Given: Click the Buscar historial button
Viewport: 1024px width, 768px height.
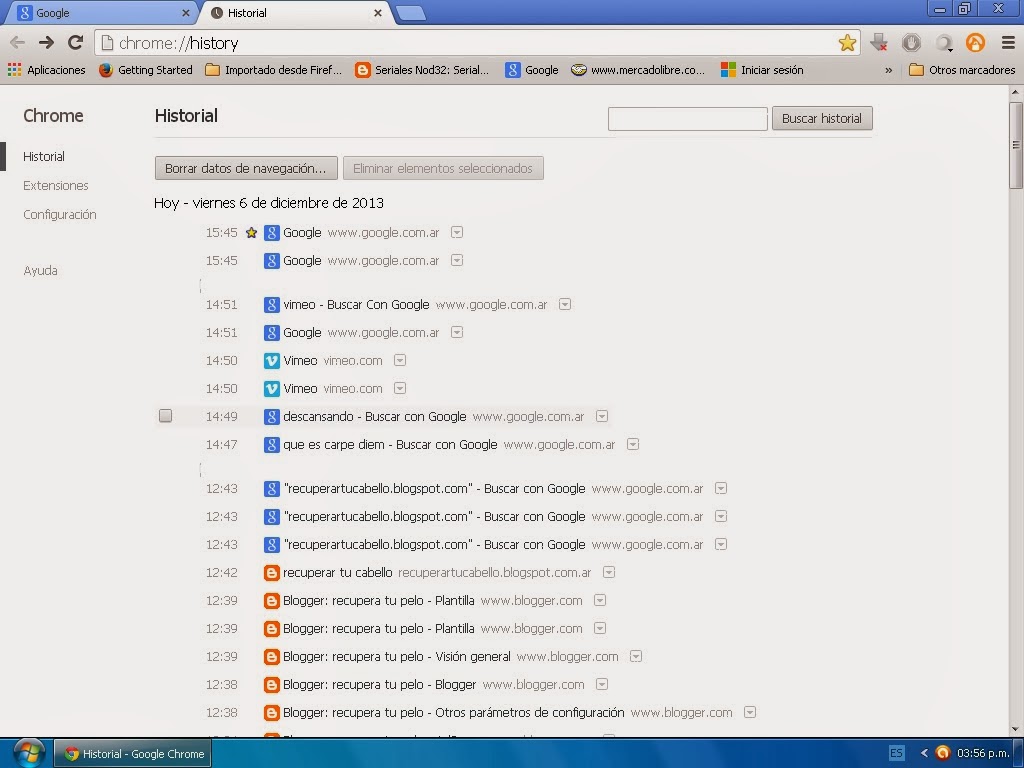Looking at the screenshot, I should click(x=822, y=118).
